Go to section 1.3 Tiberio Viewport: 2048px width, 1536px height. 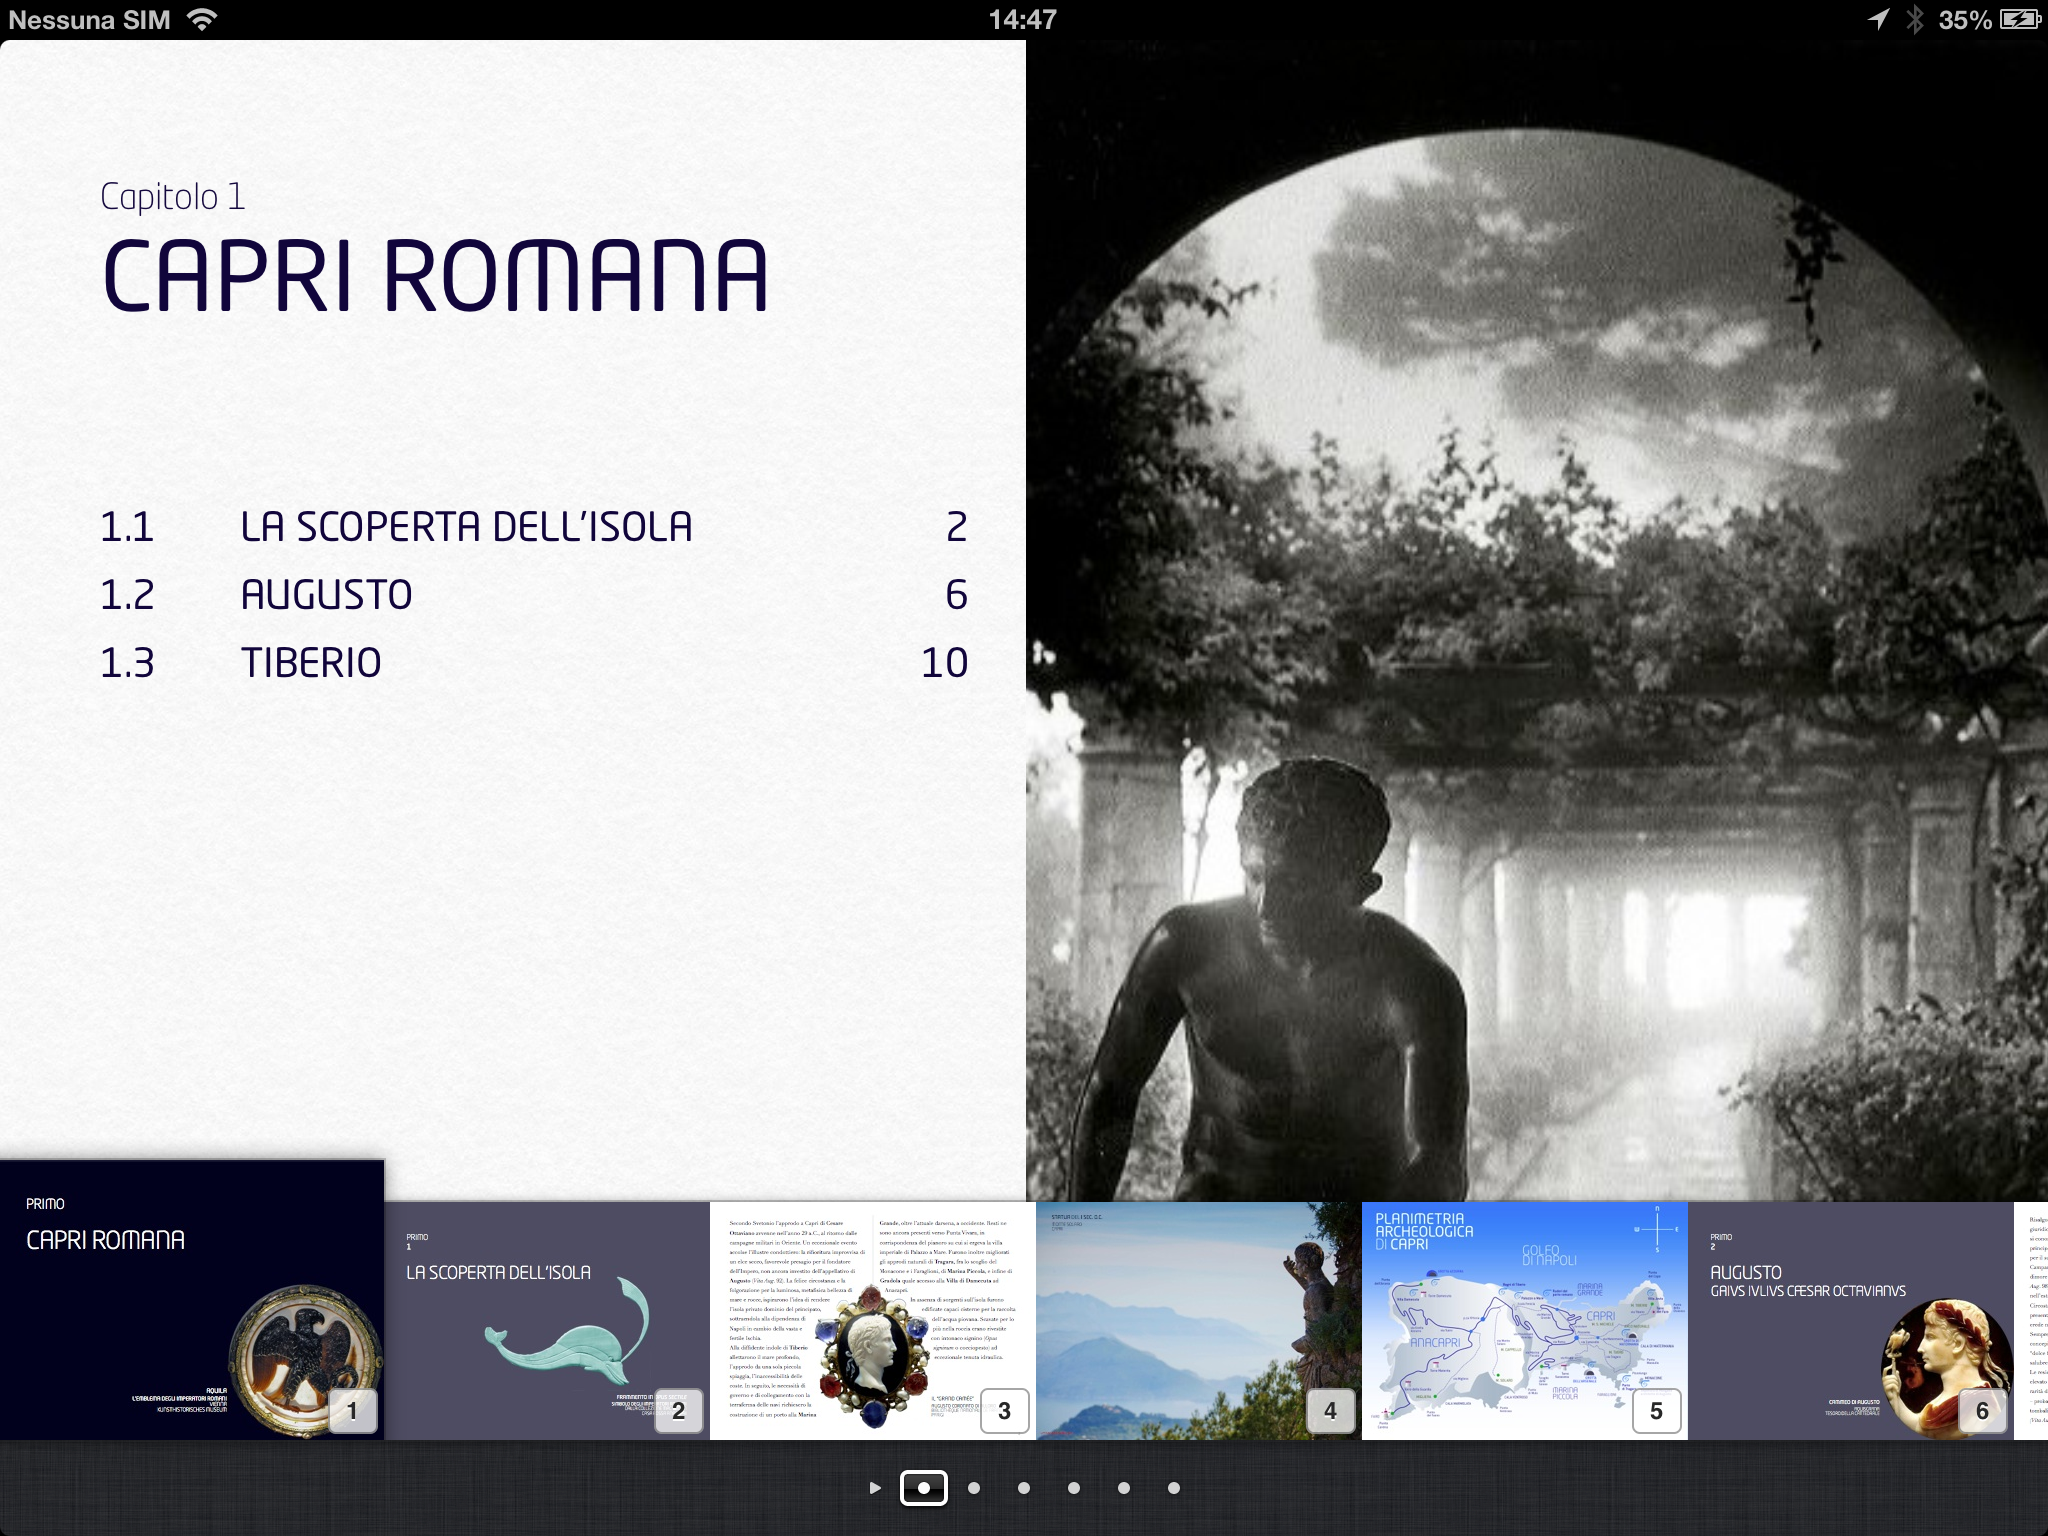click(311, 663)
